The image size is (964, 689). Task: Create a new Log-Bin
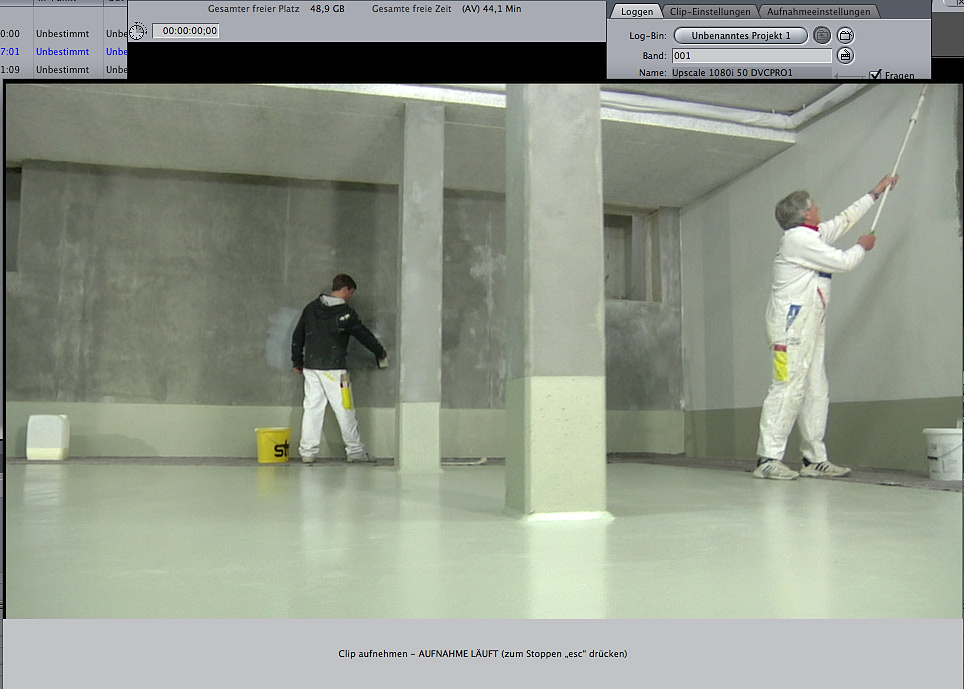(845, 36)
